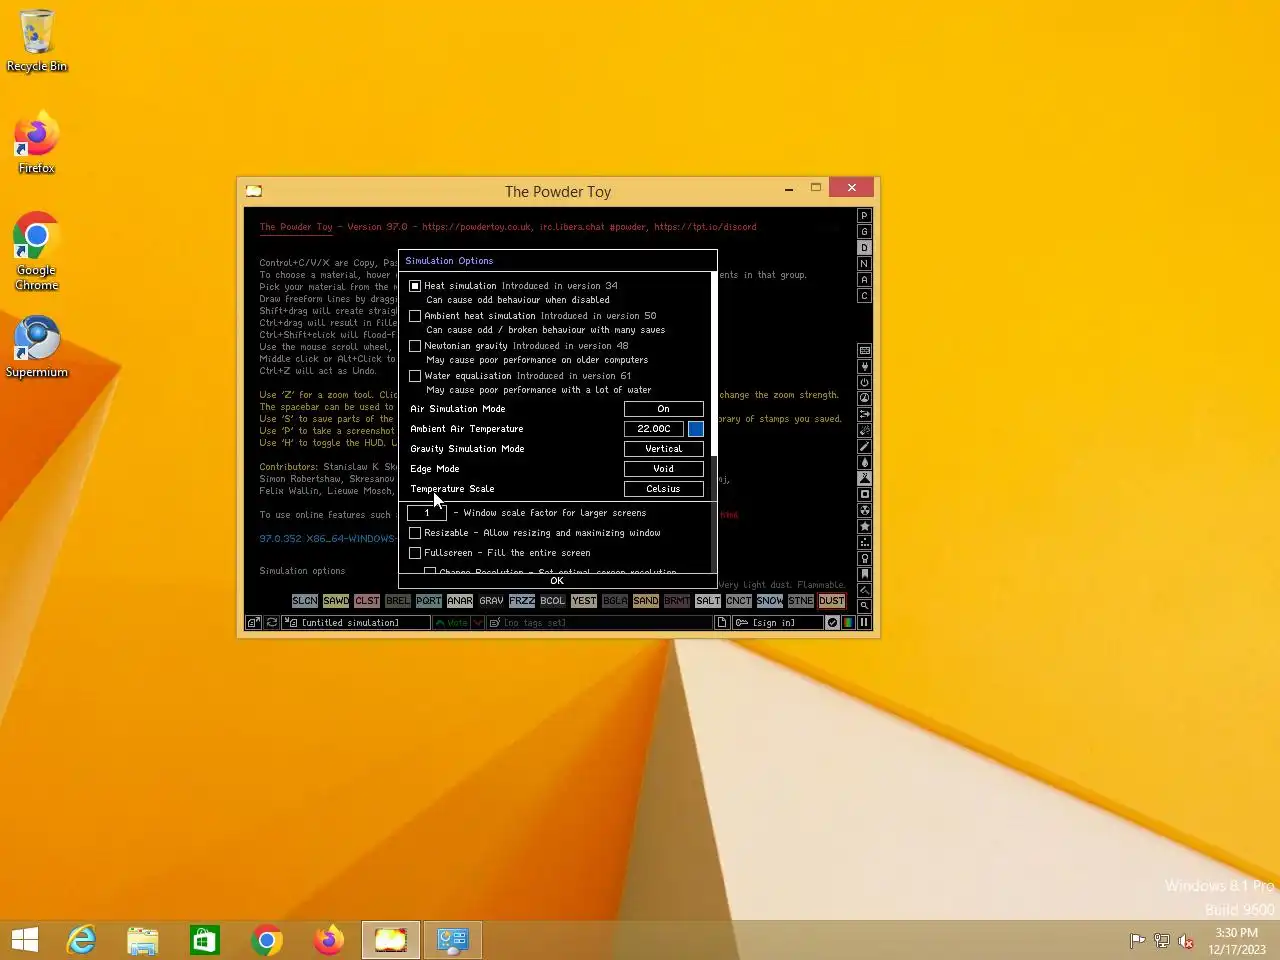Open Internet Explorer from taskbar

[81, 940]
